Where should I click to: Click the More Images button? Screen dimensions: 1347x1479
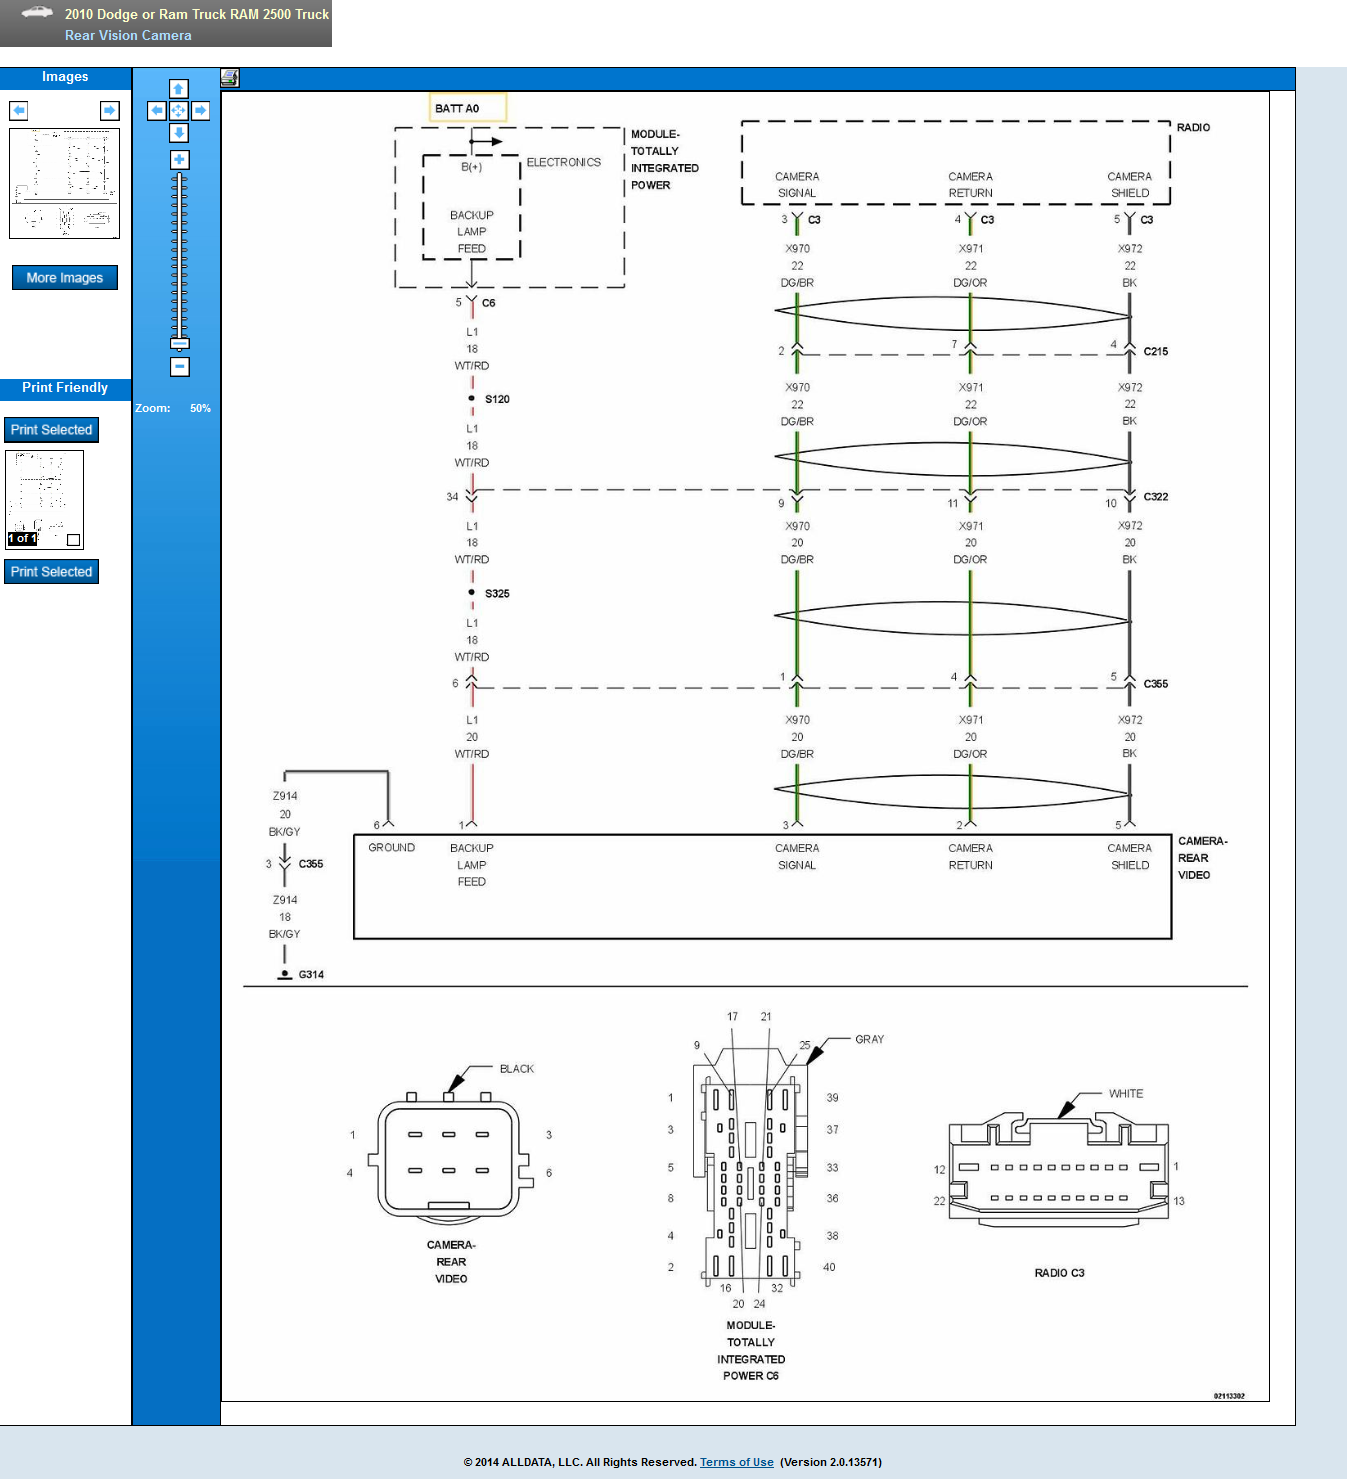65,278
